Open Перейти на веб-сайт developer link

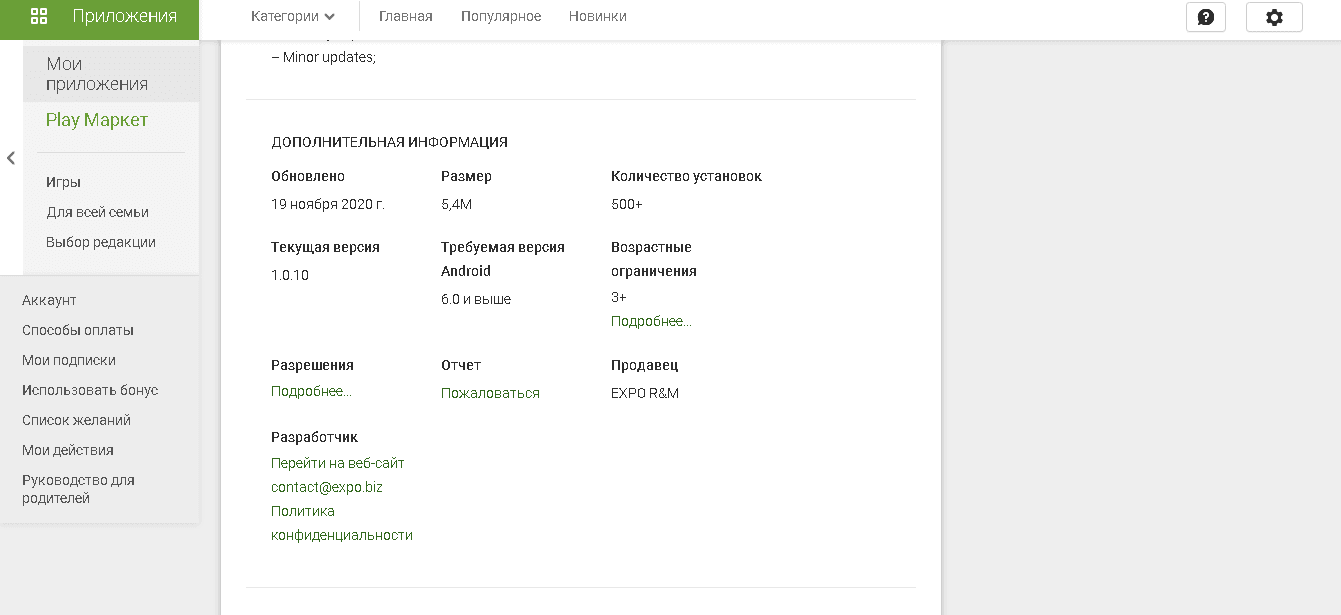click(337, 463)
